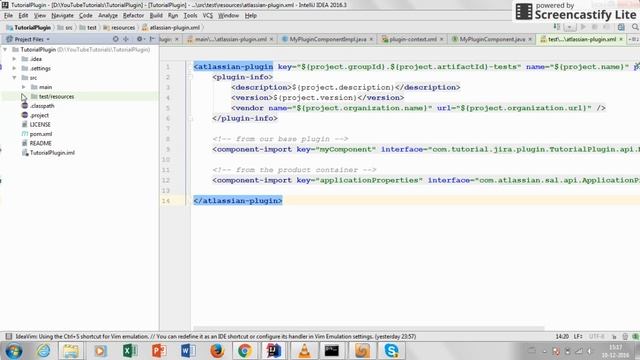Click the .classpath file icon

pyautogui.click(x=24, y=106)
